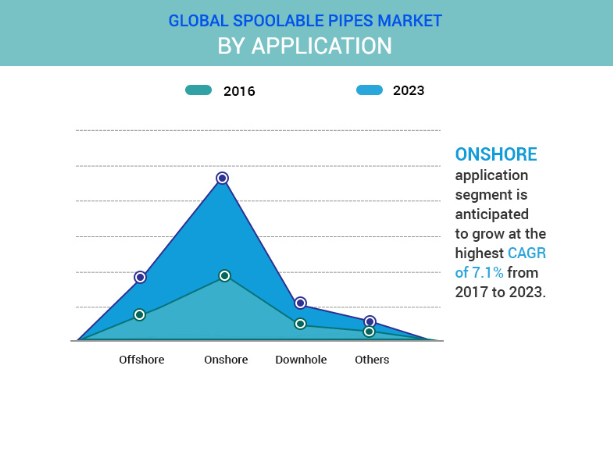Screen dimensions: 613x462
Task: Select the 2023 Others data marker
Action: [x=370, y=322]
